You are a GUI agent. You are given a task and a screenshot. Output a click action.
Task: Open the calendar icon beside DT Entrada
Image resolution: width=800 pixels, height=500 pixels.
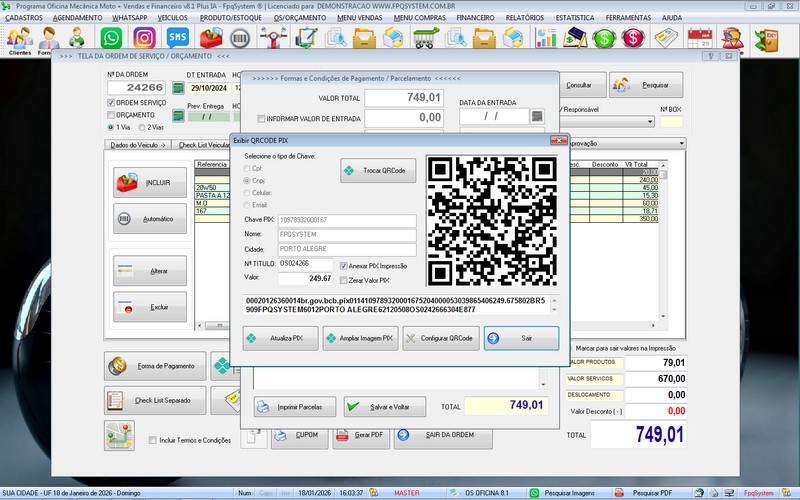179,88
